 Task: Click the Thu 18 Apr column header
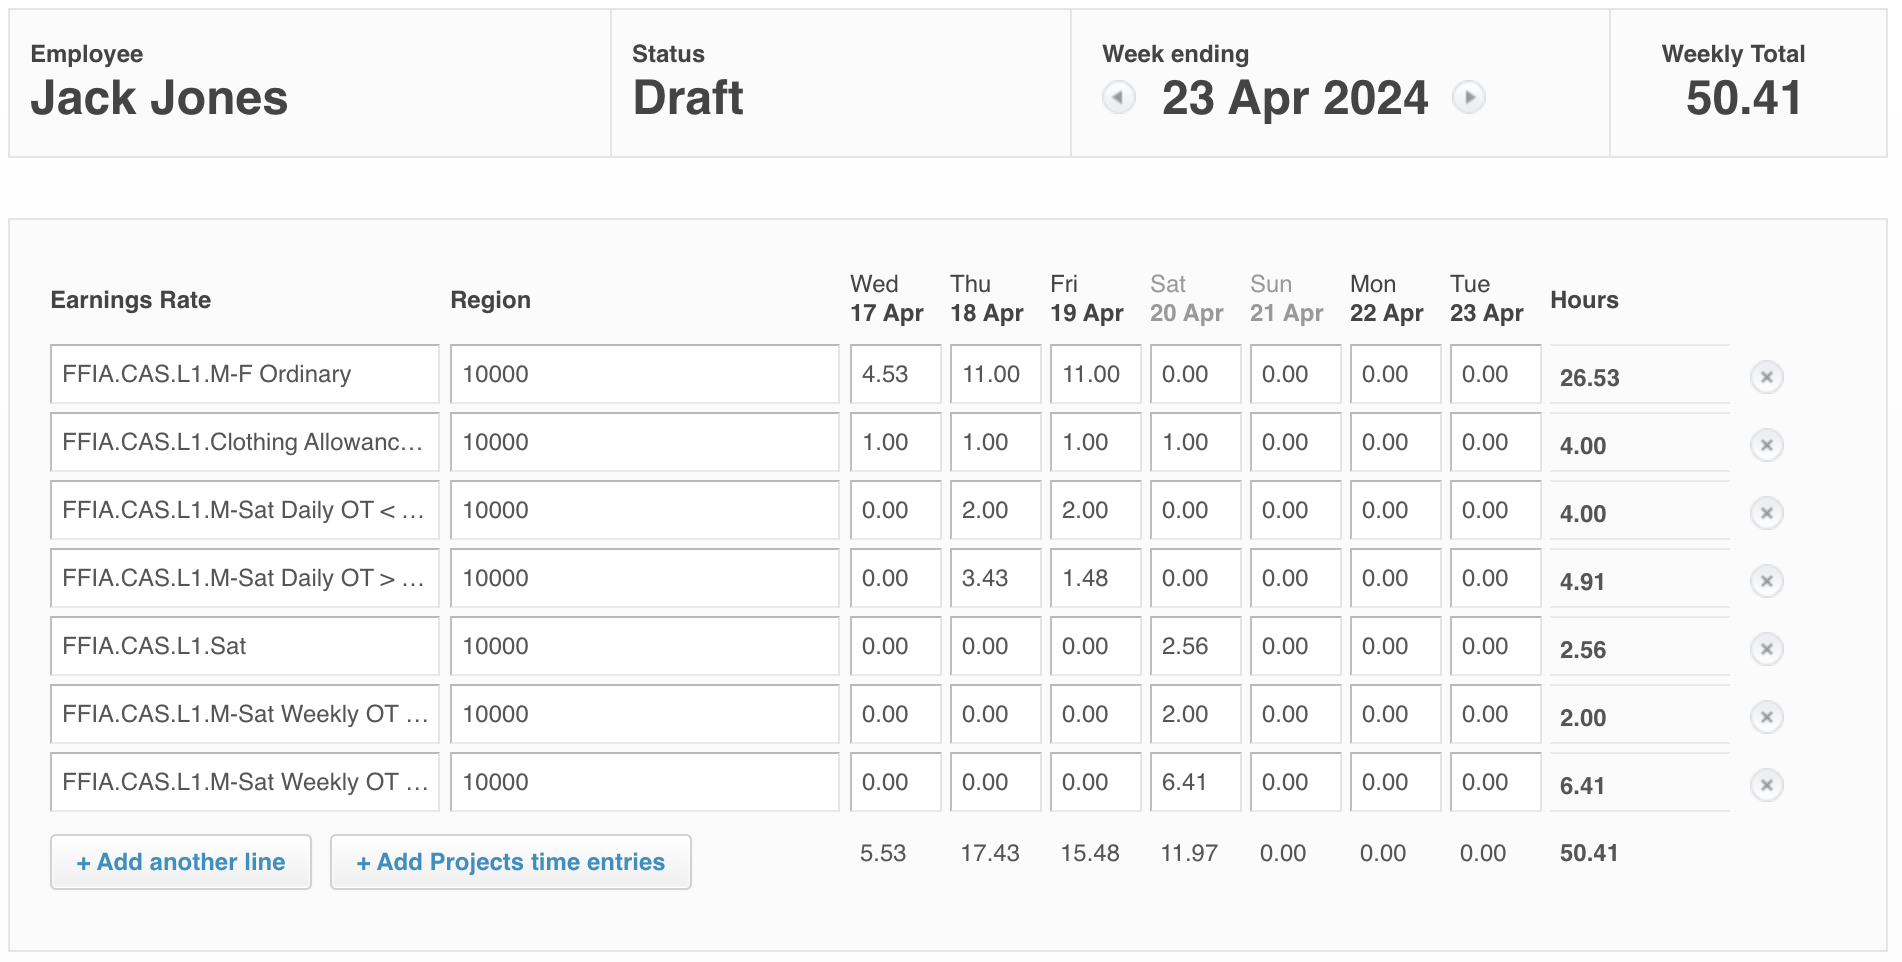click(x=987, y=299)
